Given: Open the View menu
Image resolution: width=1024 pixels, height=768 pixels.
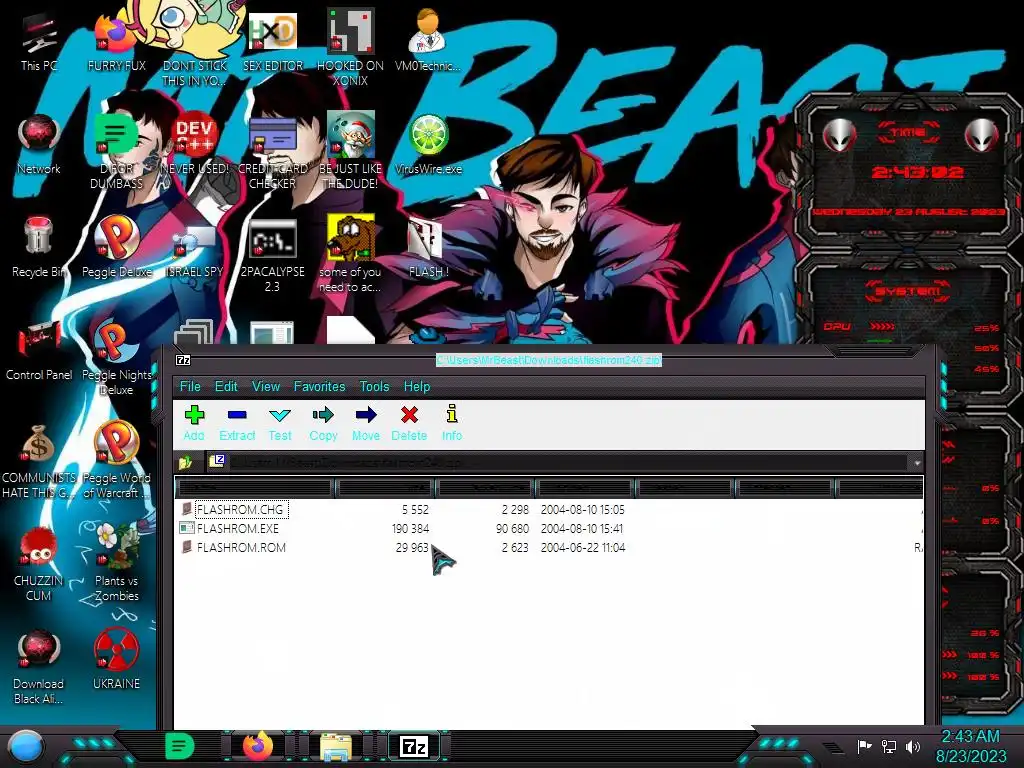Looking at the screenshot, I should [266, 387].
